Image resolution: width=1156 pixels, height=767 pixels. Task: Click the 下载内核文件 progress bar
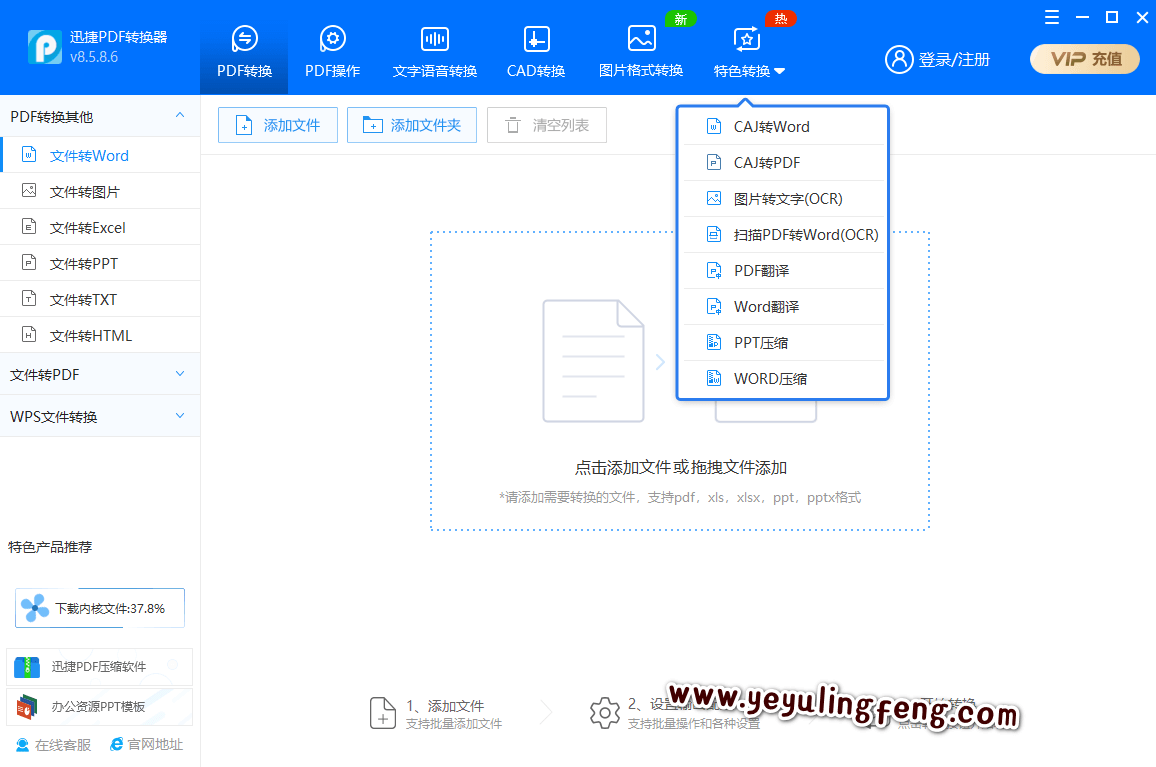(x=100, y=608)
